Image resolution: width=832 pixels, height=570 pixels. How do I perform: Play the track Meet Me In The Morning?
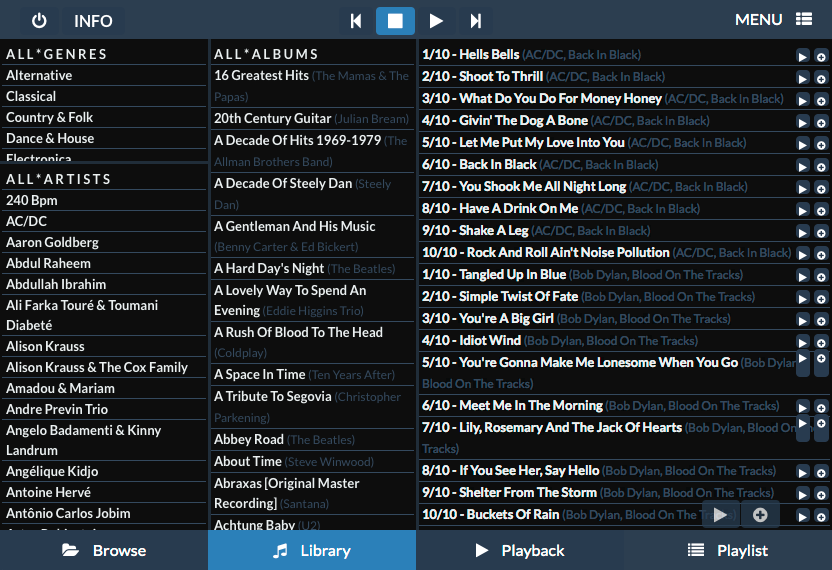802,408
